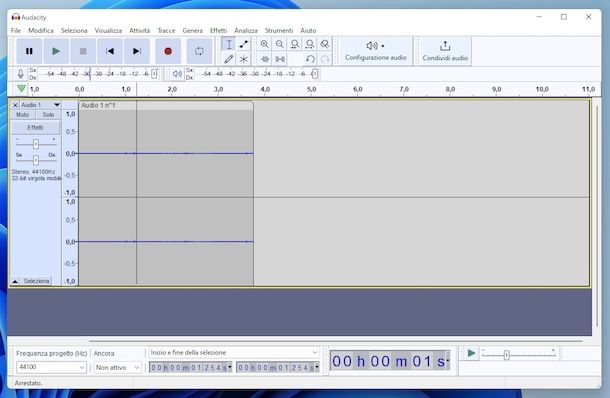Select the Multi-tool asterisk icon
The height and width of the screenshot is (398, 610).
(x=244, y=59)
